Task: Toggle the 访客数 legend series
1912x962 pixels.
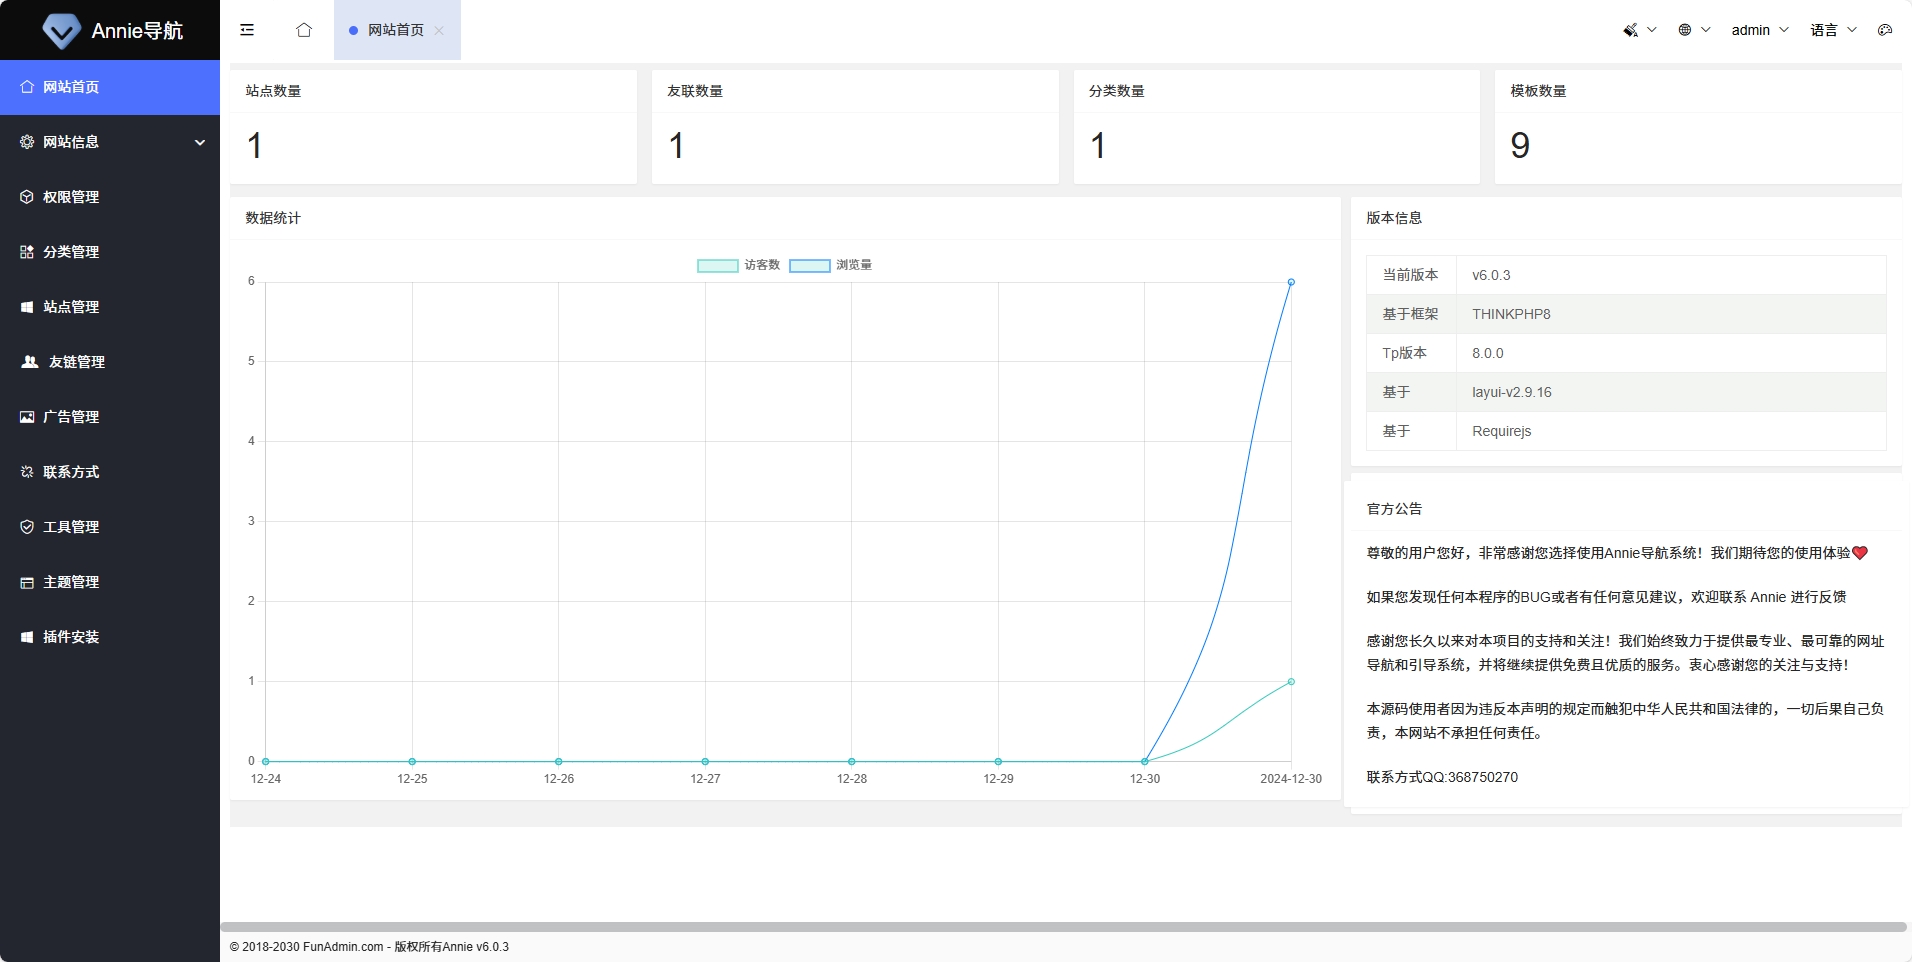Action: 738,265
